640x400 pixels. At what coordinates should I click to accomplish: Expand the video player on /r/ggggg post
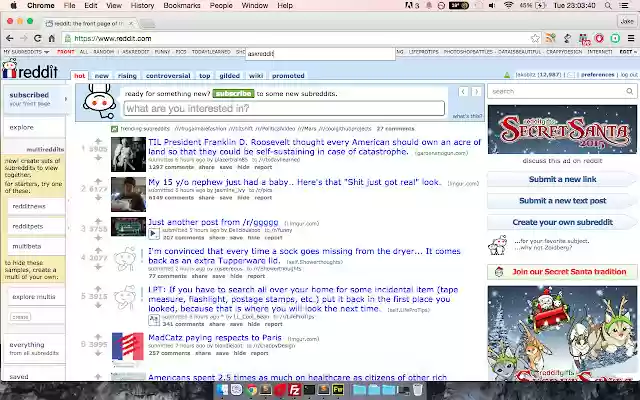(153, 233)
